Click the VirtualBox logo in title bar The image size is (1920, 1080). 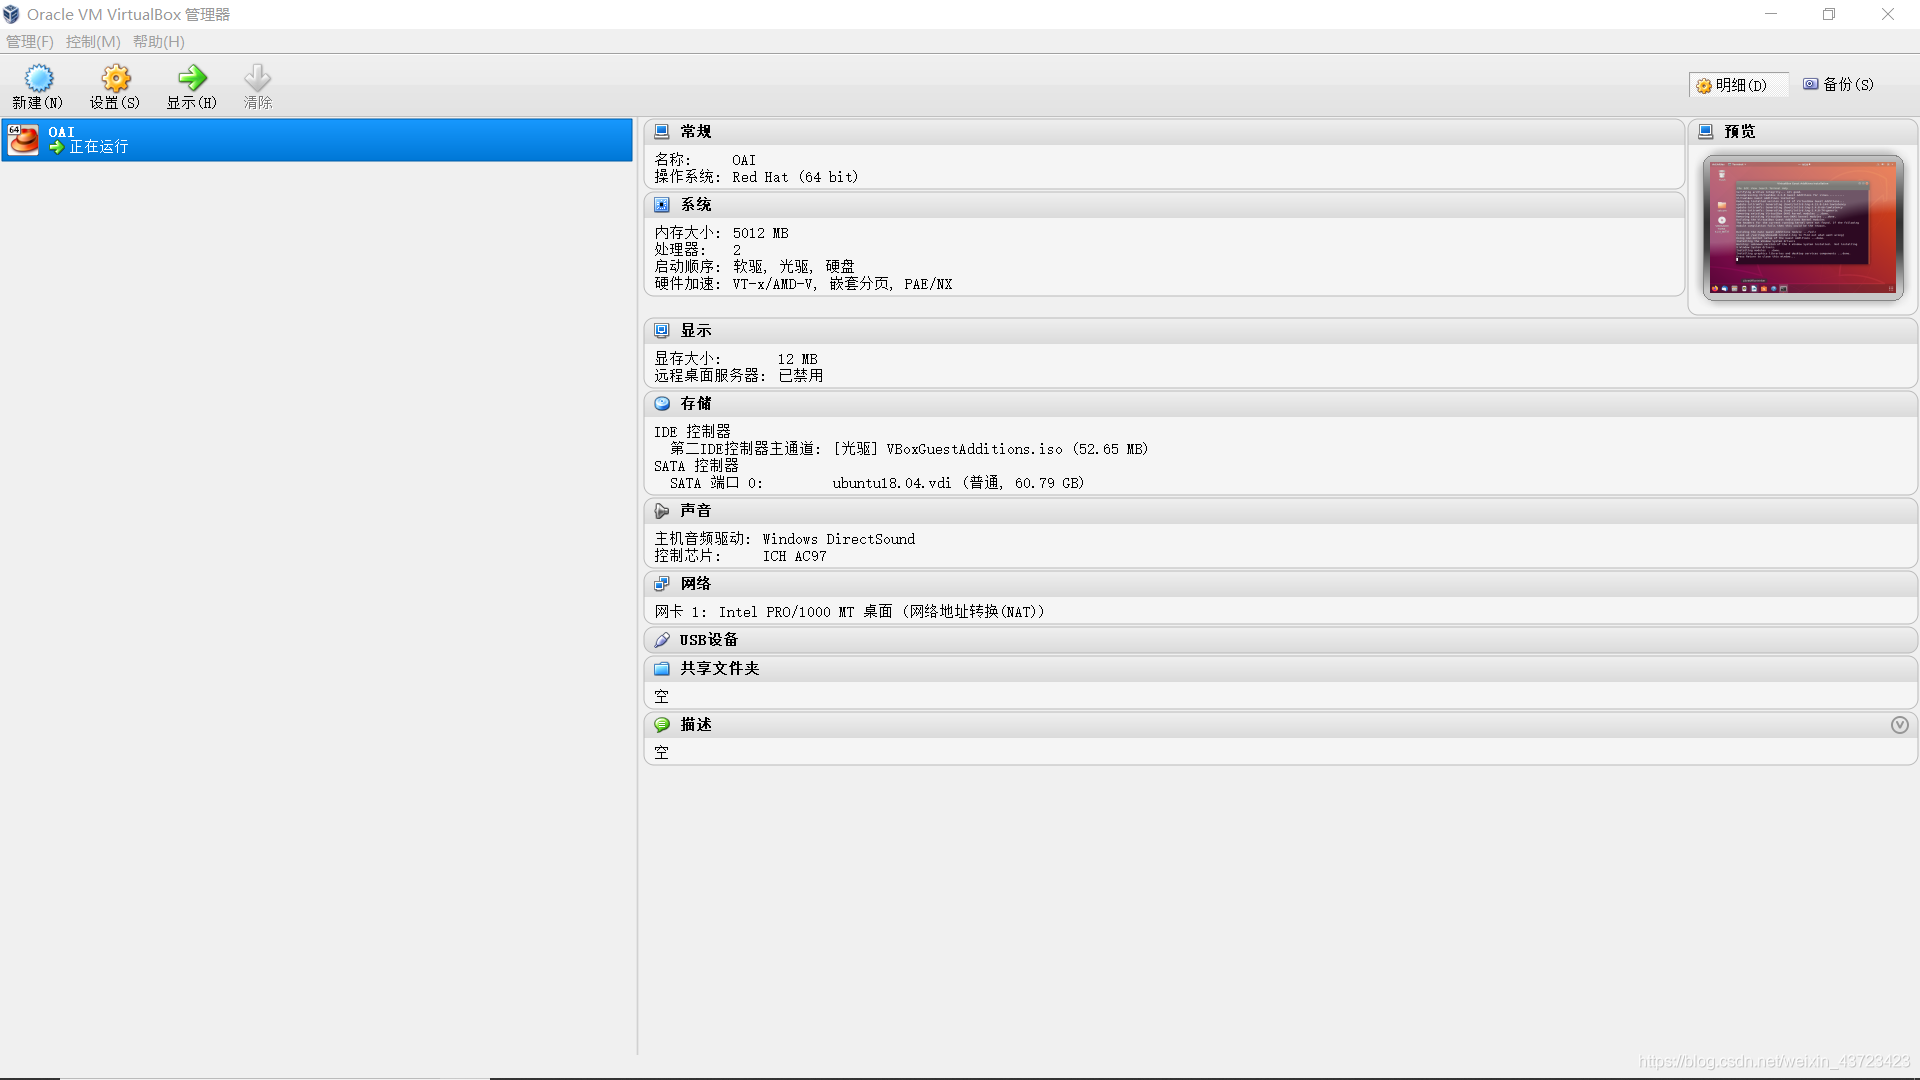11,14
